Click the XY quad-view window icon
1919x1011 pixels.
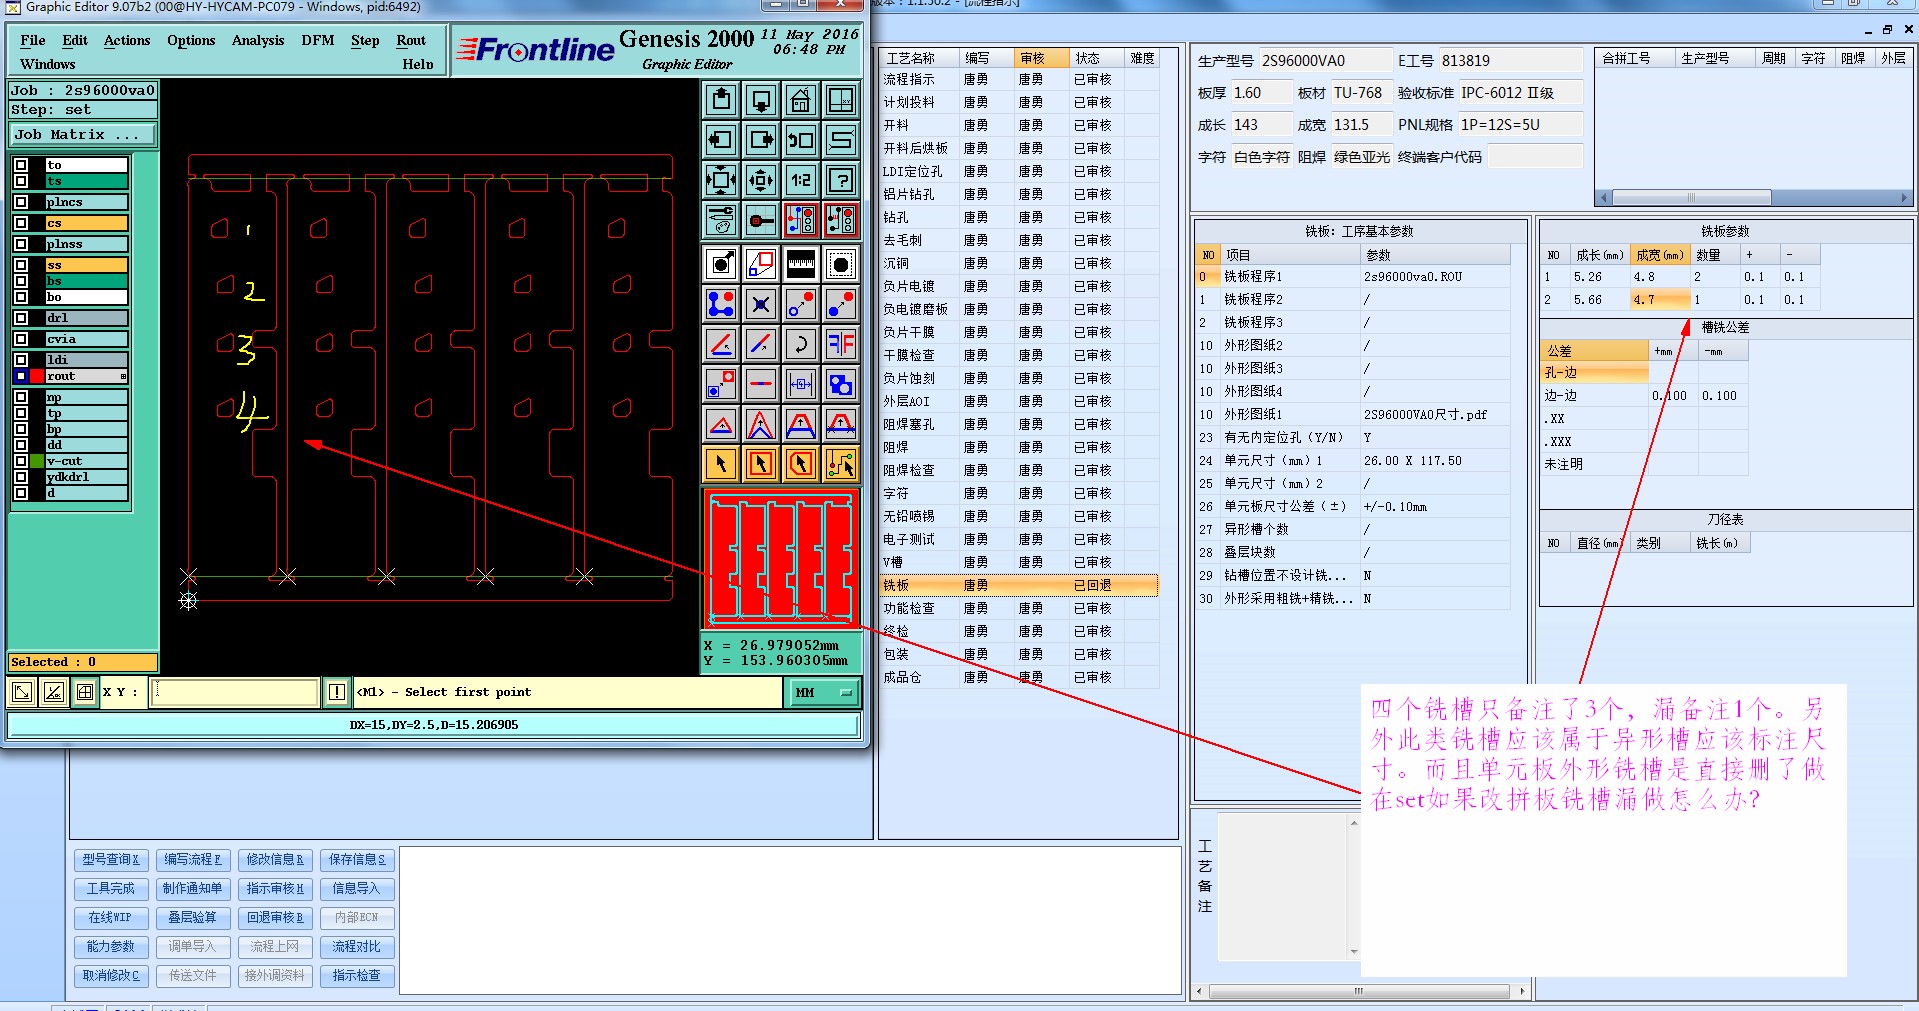click(841, 100)
